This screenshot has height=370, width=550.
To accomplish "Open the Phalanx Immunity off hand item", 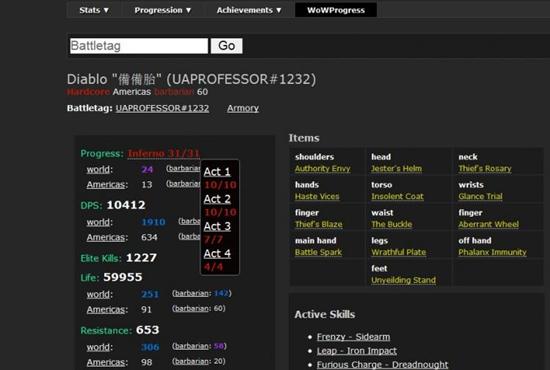I will pos(492,252).
